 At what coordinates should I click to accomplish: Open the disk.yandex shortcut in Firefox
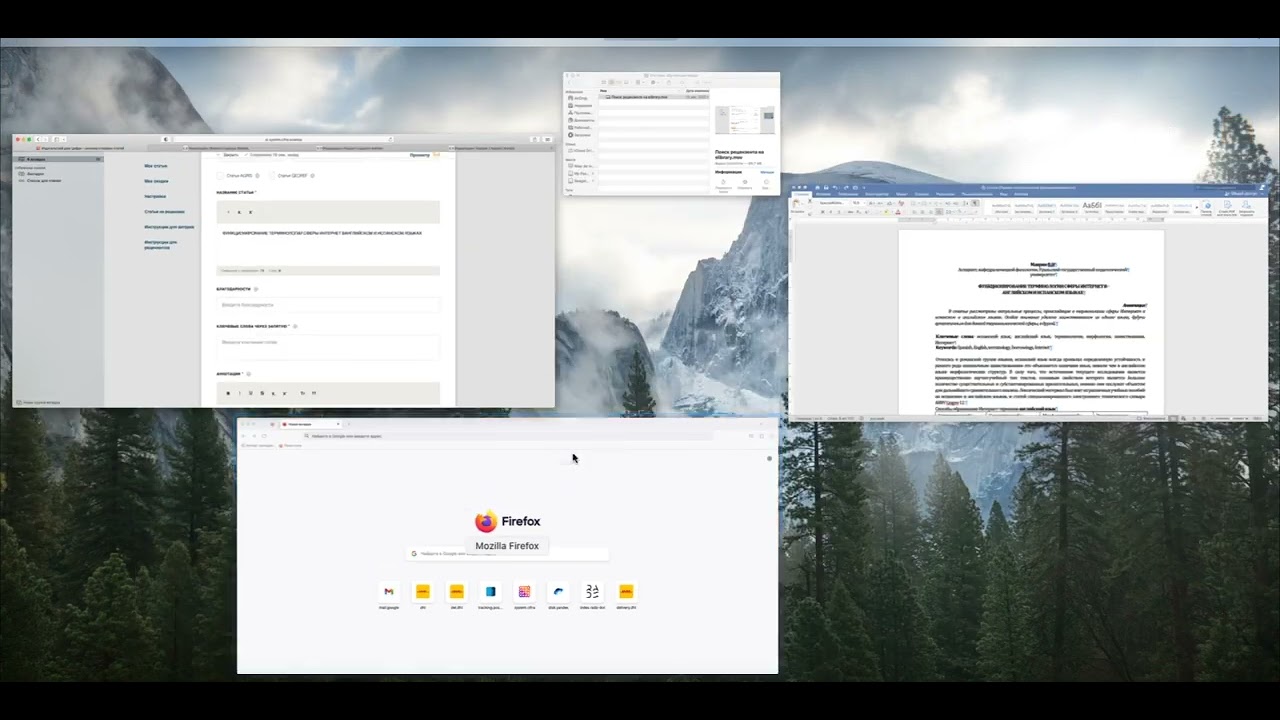click(x=558, y=592)
